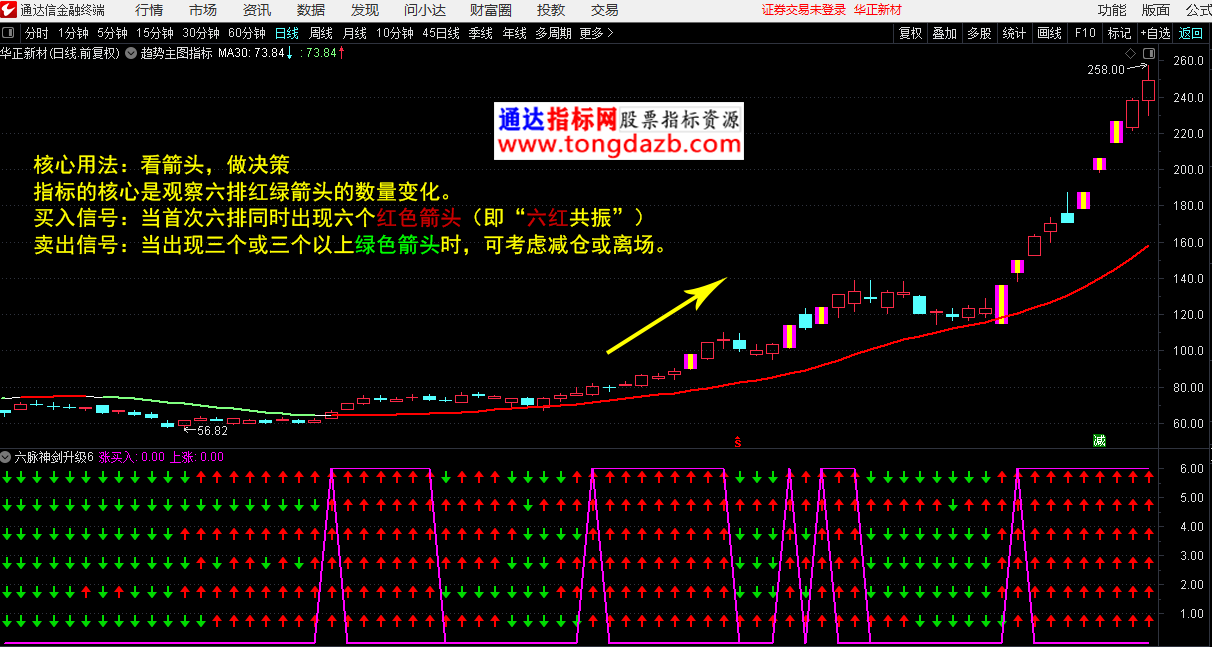
Task: Toggle the left sidebar panel icon
Action: 8,33
